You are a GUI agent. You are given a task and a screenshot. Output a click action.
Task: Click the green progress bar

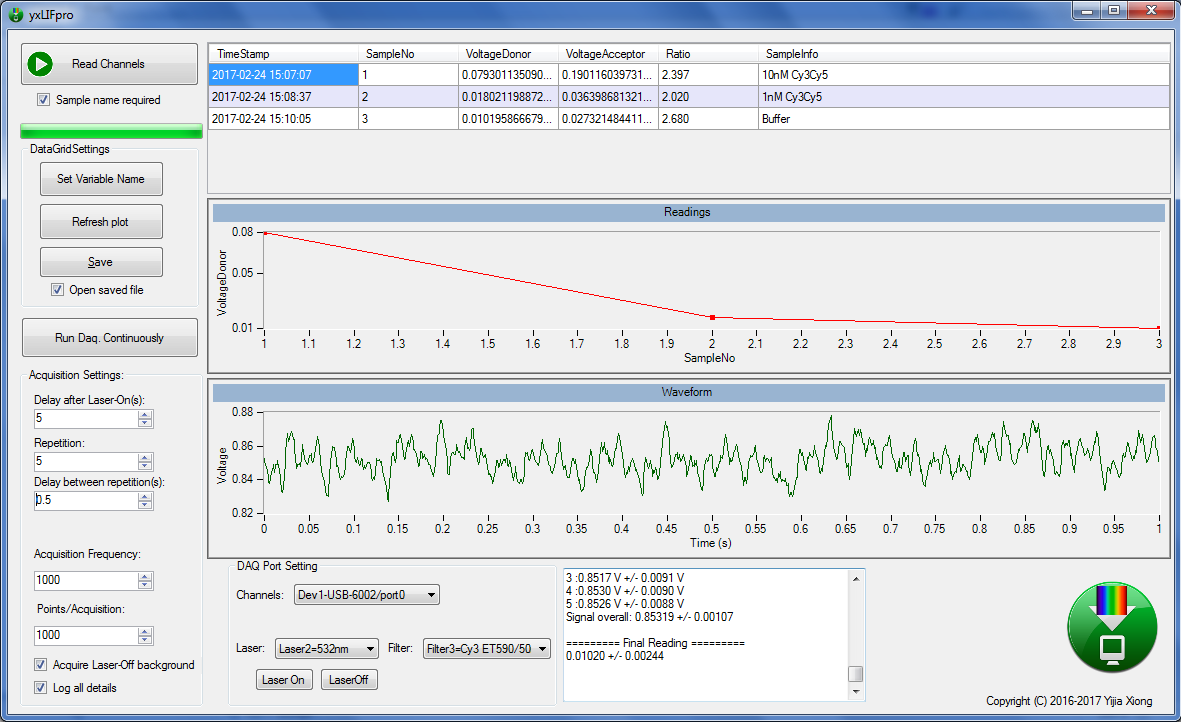coord(110,131)
